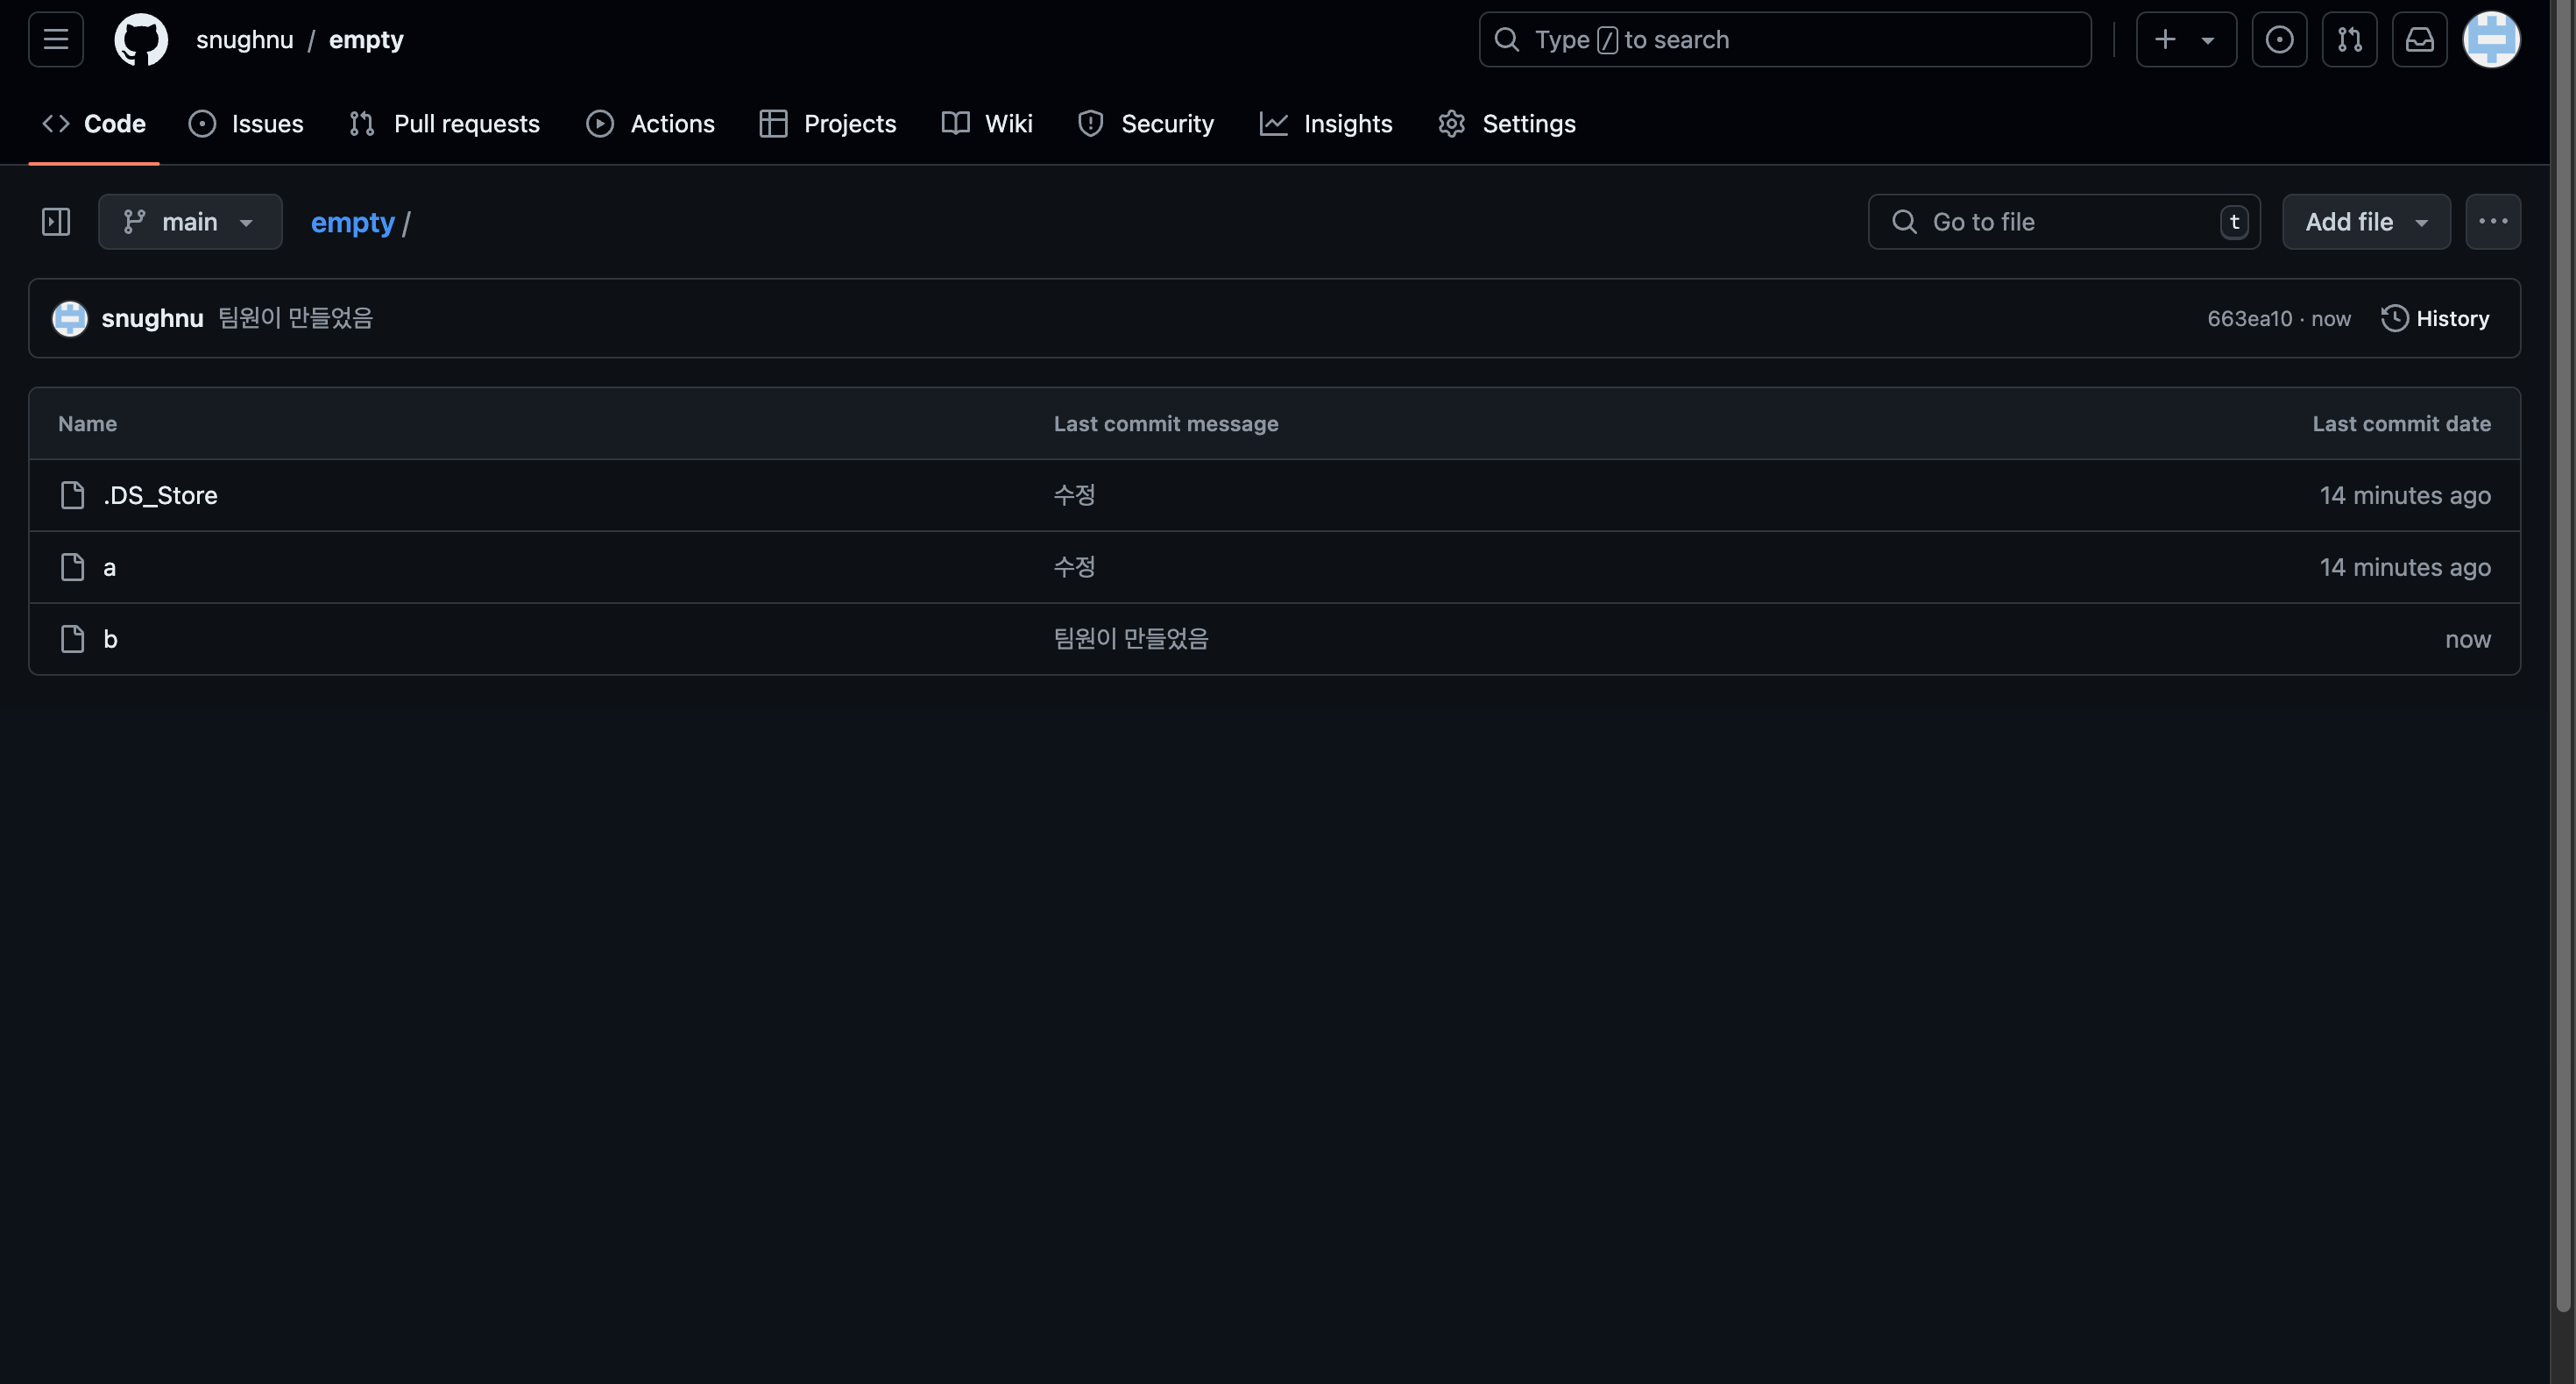Open pull requests icon in header

(2349, 40)
